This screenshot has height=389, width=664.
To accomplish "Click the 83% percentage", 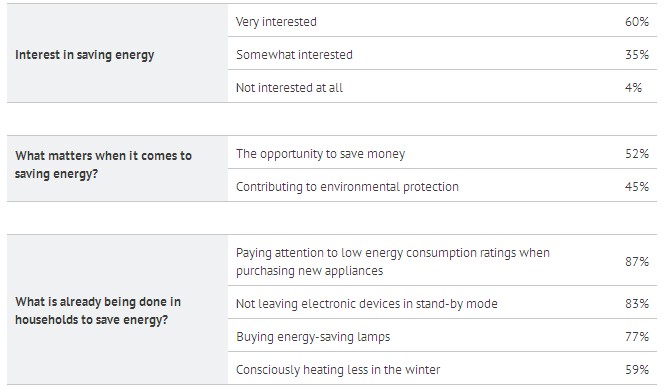I will point(636,303).
